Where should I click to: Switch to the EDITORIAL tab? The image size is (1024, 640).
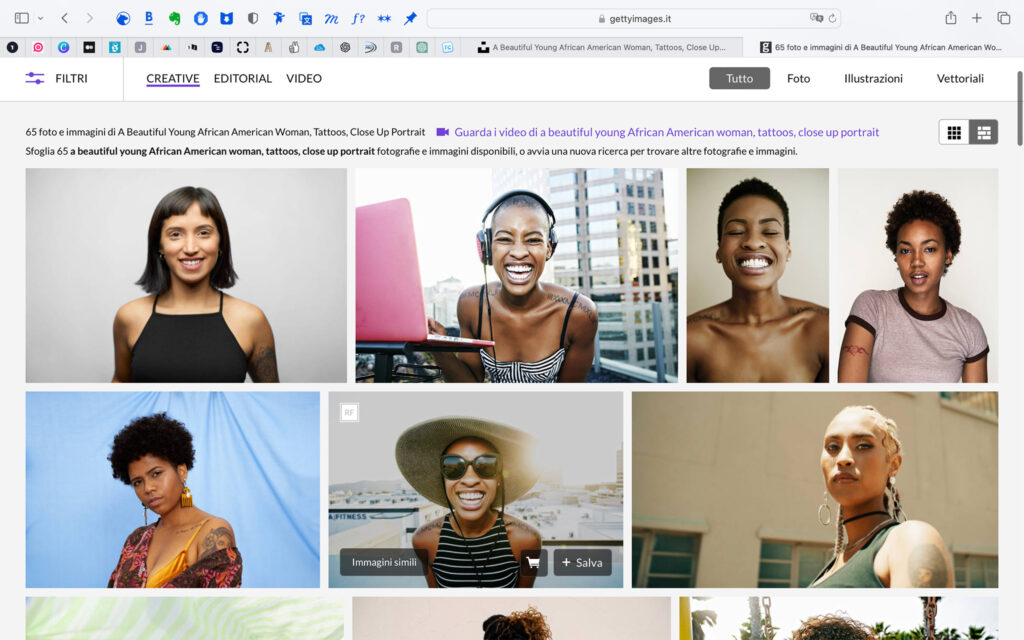(x=242, y=78)
